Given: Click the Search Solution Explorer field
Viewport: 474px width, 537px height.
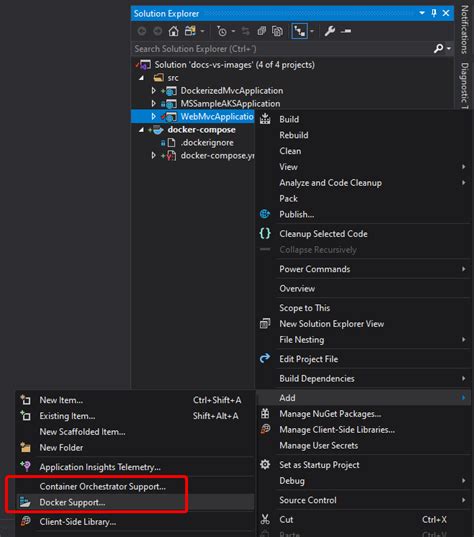Looking at the screenshot, I should [x=283, y=49].
